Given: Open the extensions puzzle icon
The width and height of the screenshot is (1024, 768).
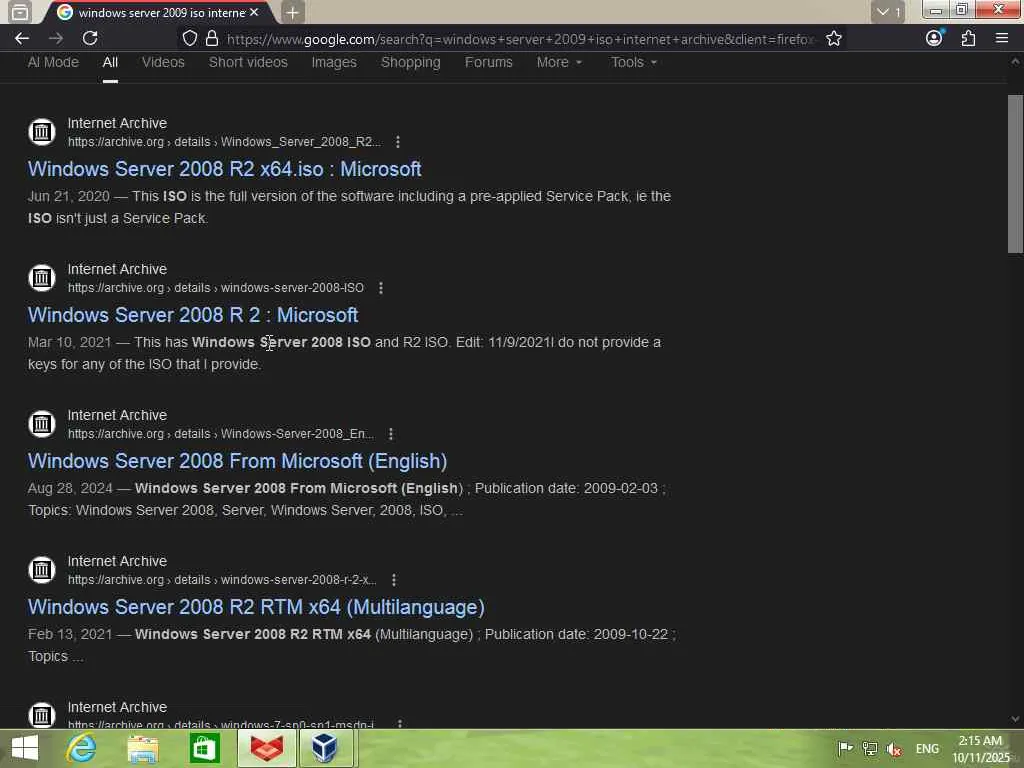Looking at the screenshot, I should pos(968,38).
